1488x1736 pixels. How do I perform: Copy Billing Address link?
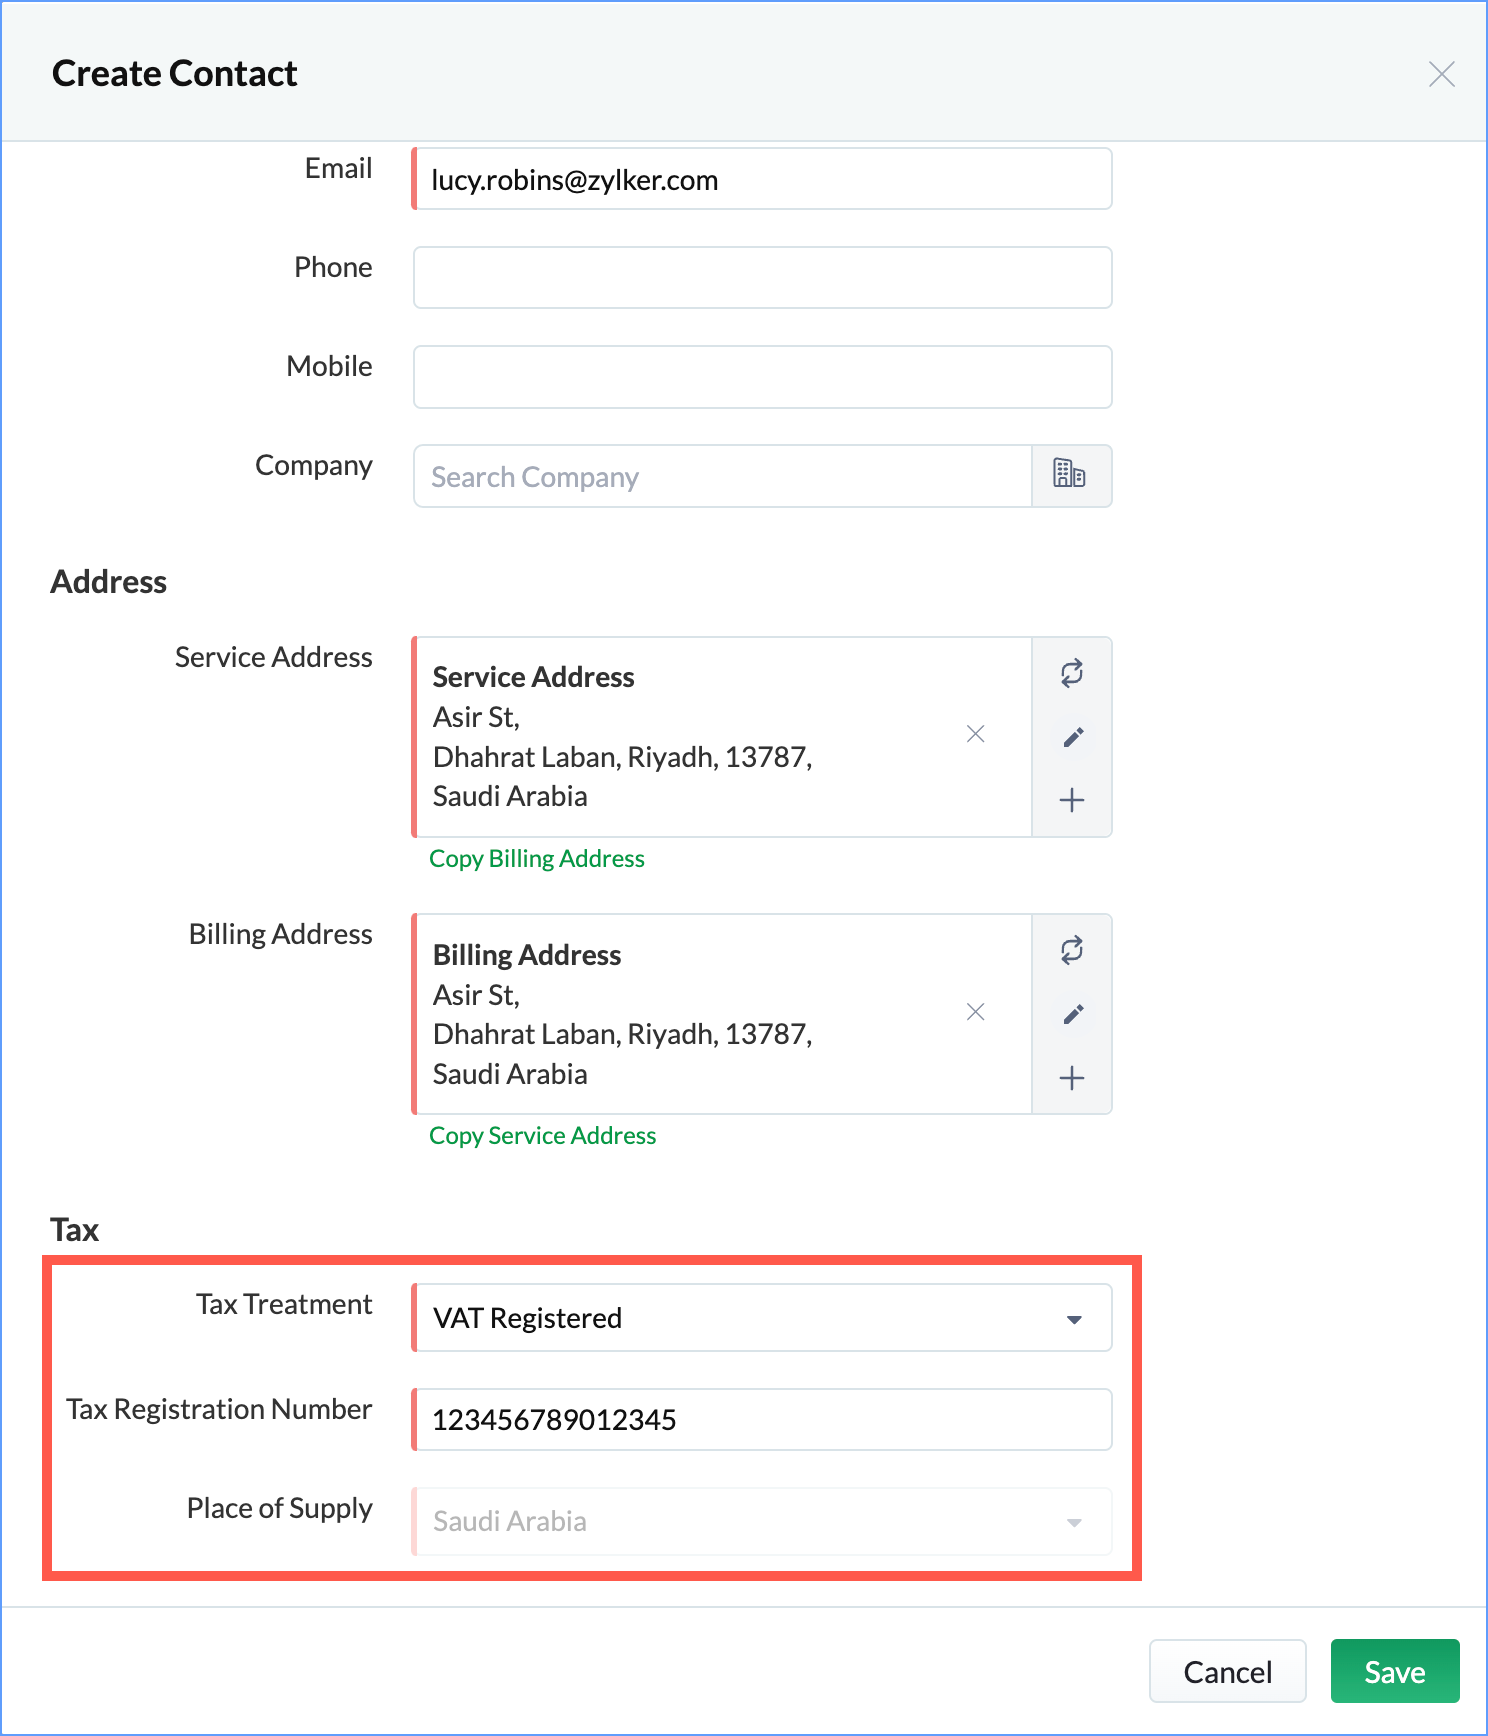537,859
